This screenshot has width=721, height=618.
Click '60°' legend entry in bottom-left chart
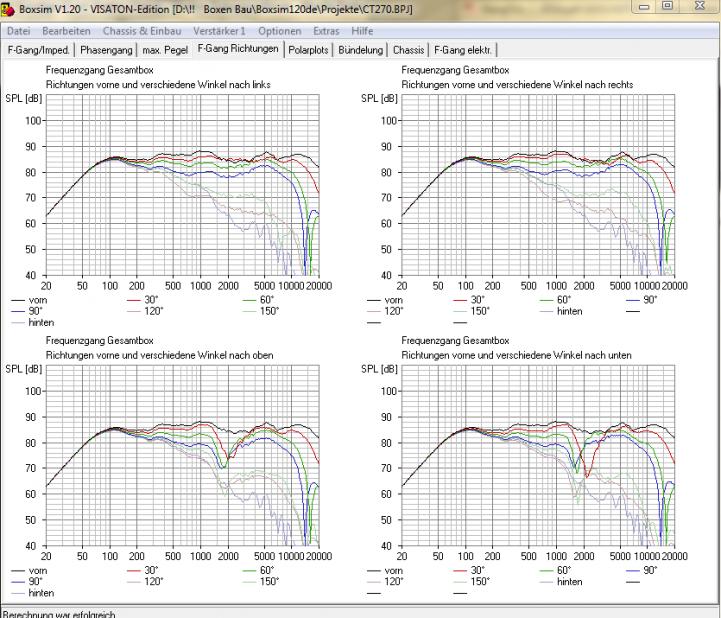259,570
